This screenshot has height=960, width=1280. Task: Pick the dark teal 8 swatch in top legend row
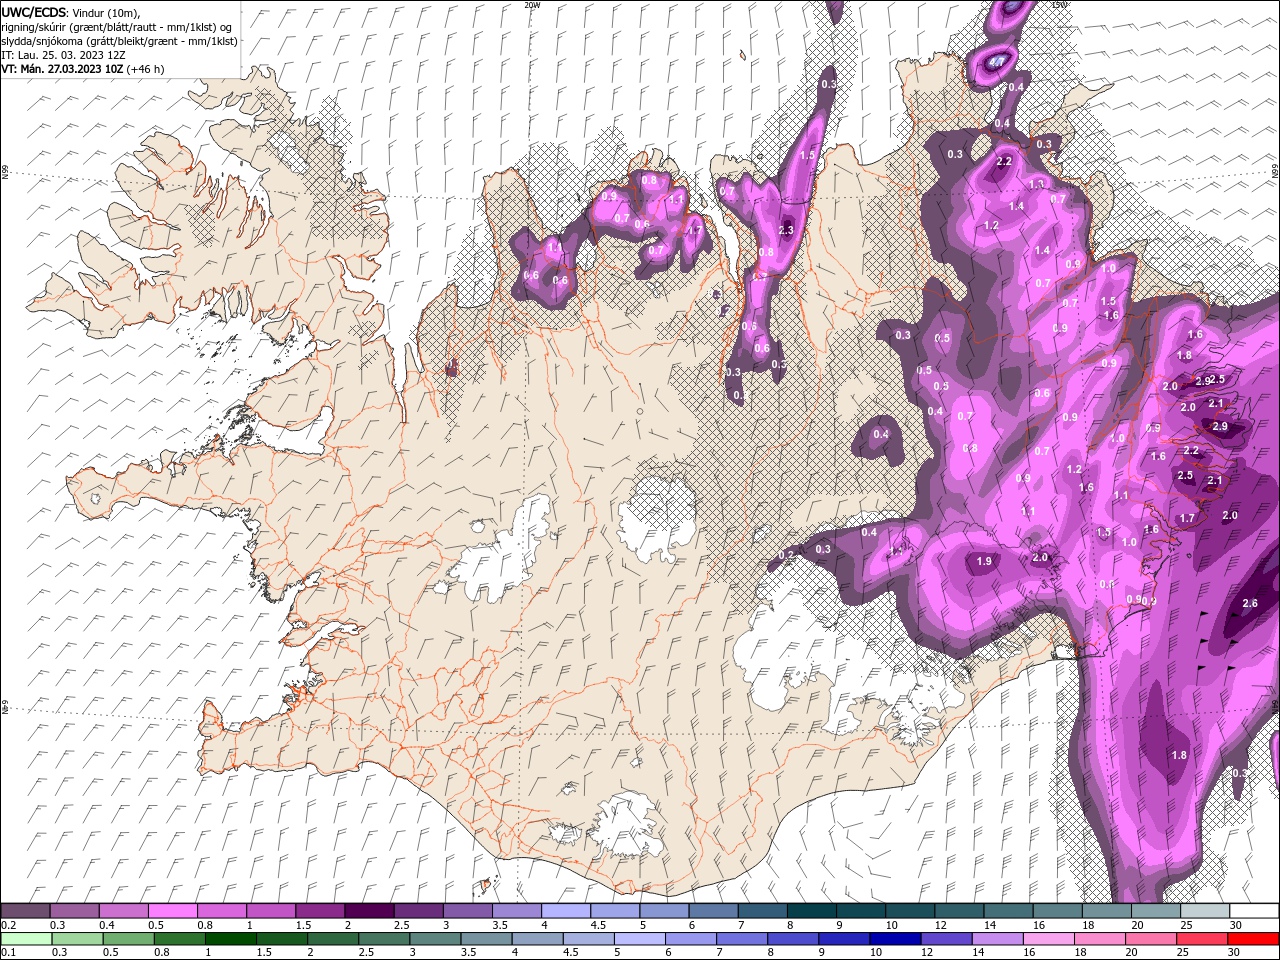pyautogui.click(x=812, y=911)
